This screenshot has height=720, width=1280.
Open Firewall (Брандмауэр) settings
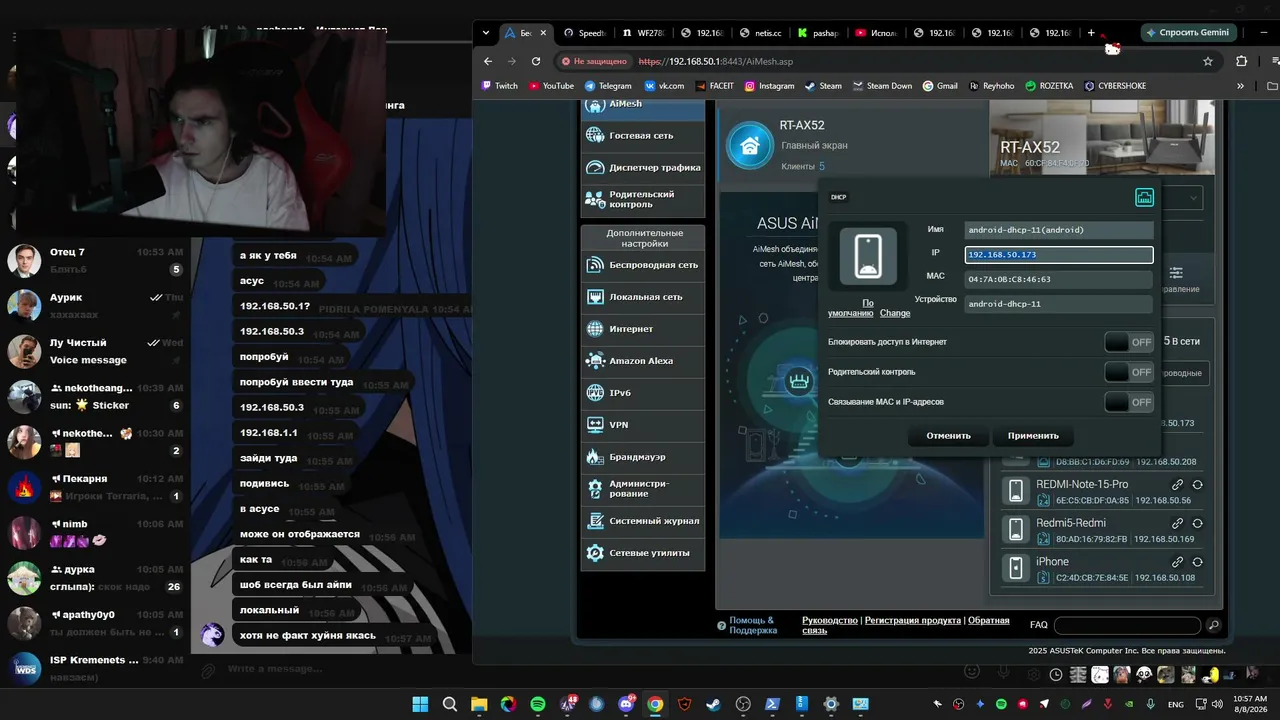643,457
